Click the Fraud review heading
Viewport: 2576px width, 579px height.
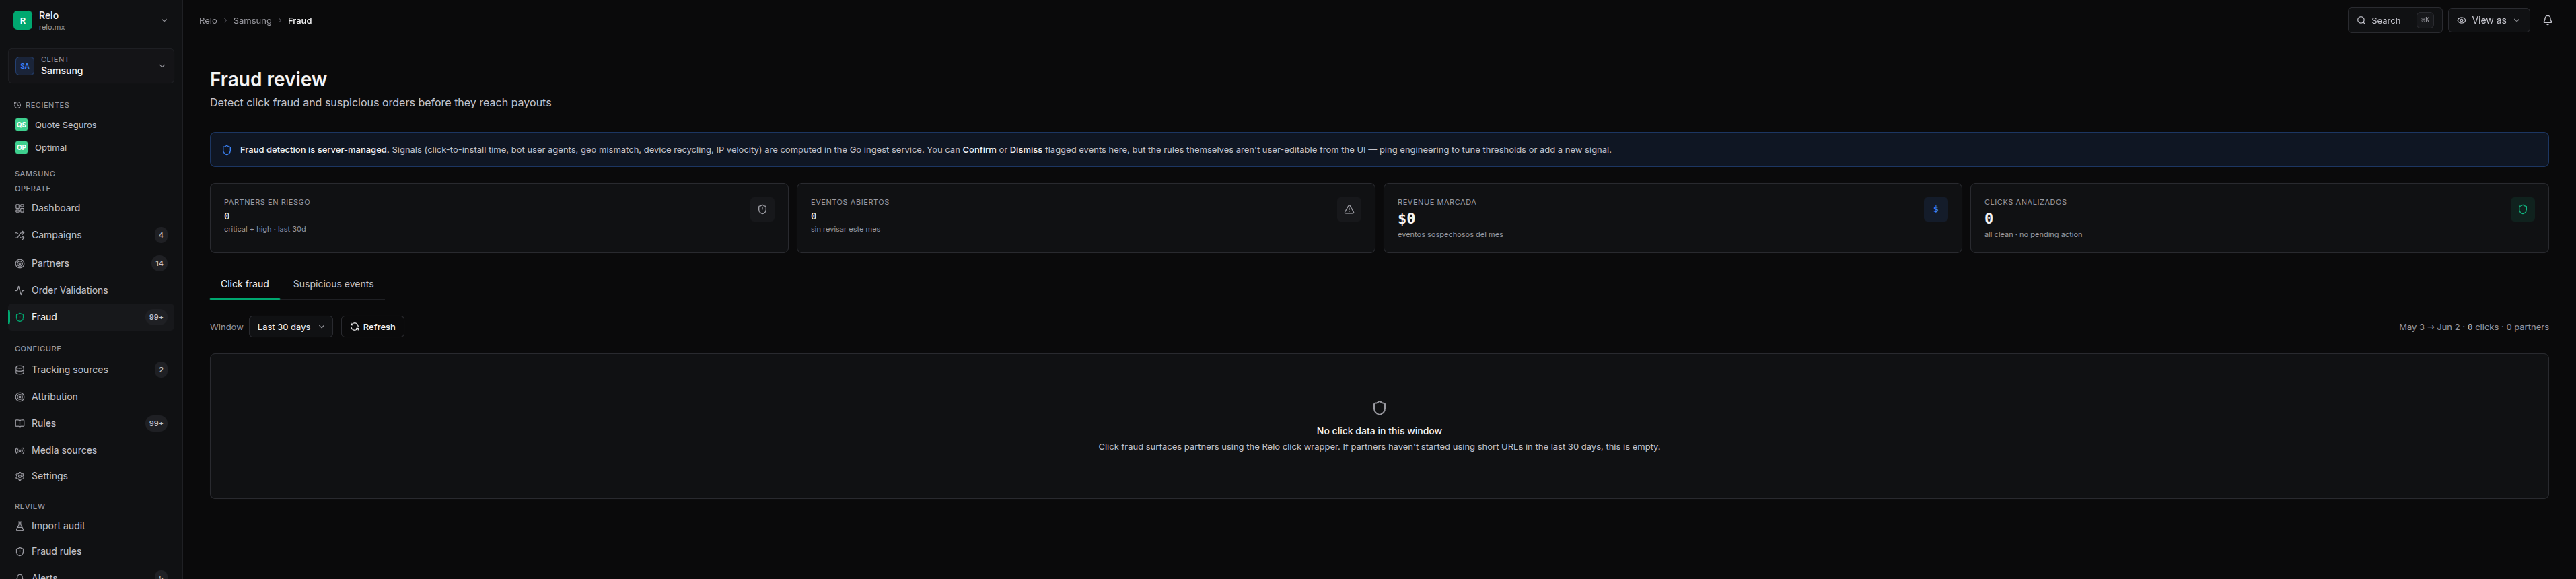(268, 79)
